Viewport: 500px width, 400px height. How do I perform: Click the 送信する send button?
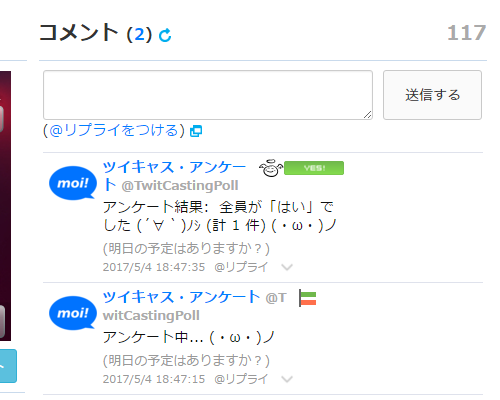coord(432,95)
